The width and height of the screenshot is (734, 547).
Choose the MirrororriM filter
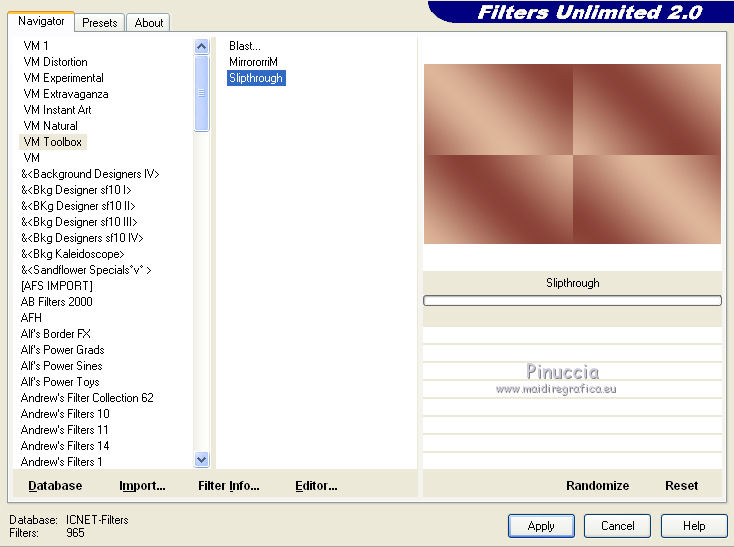[x=253, y=62]
